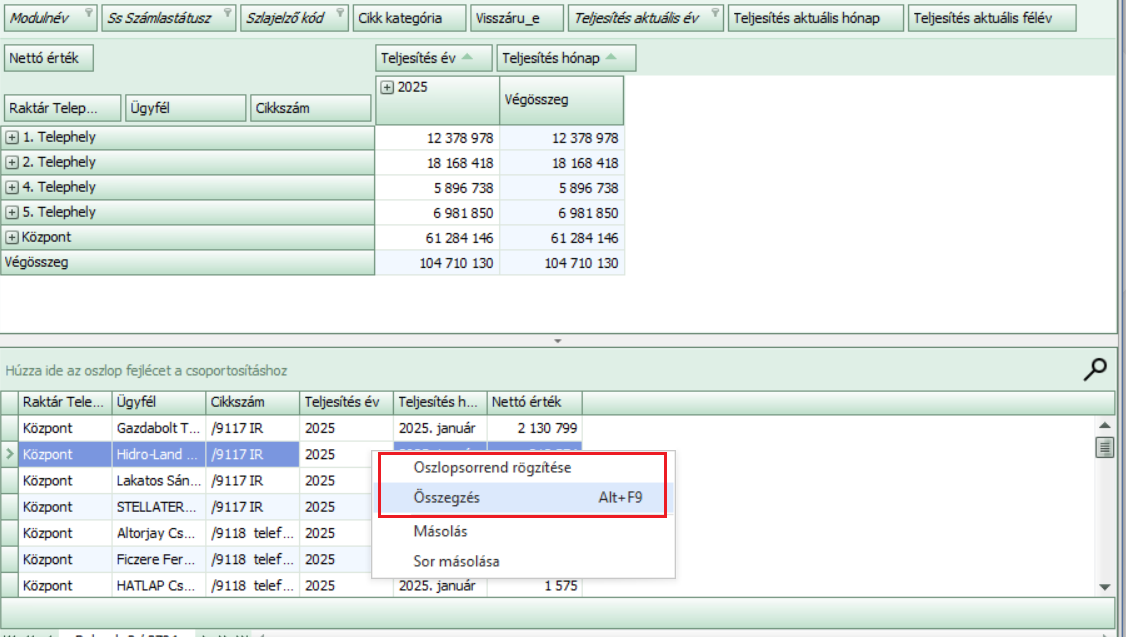The image size is (1126, 637).
Task: Select Sor másolása menu entry
Action: pyautogui.click(x=456, y=561)
